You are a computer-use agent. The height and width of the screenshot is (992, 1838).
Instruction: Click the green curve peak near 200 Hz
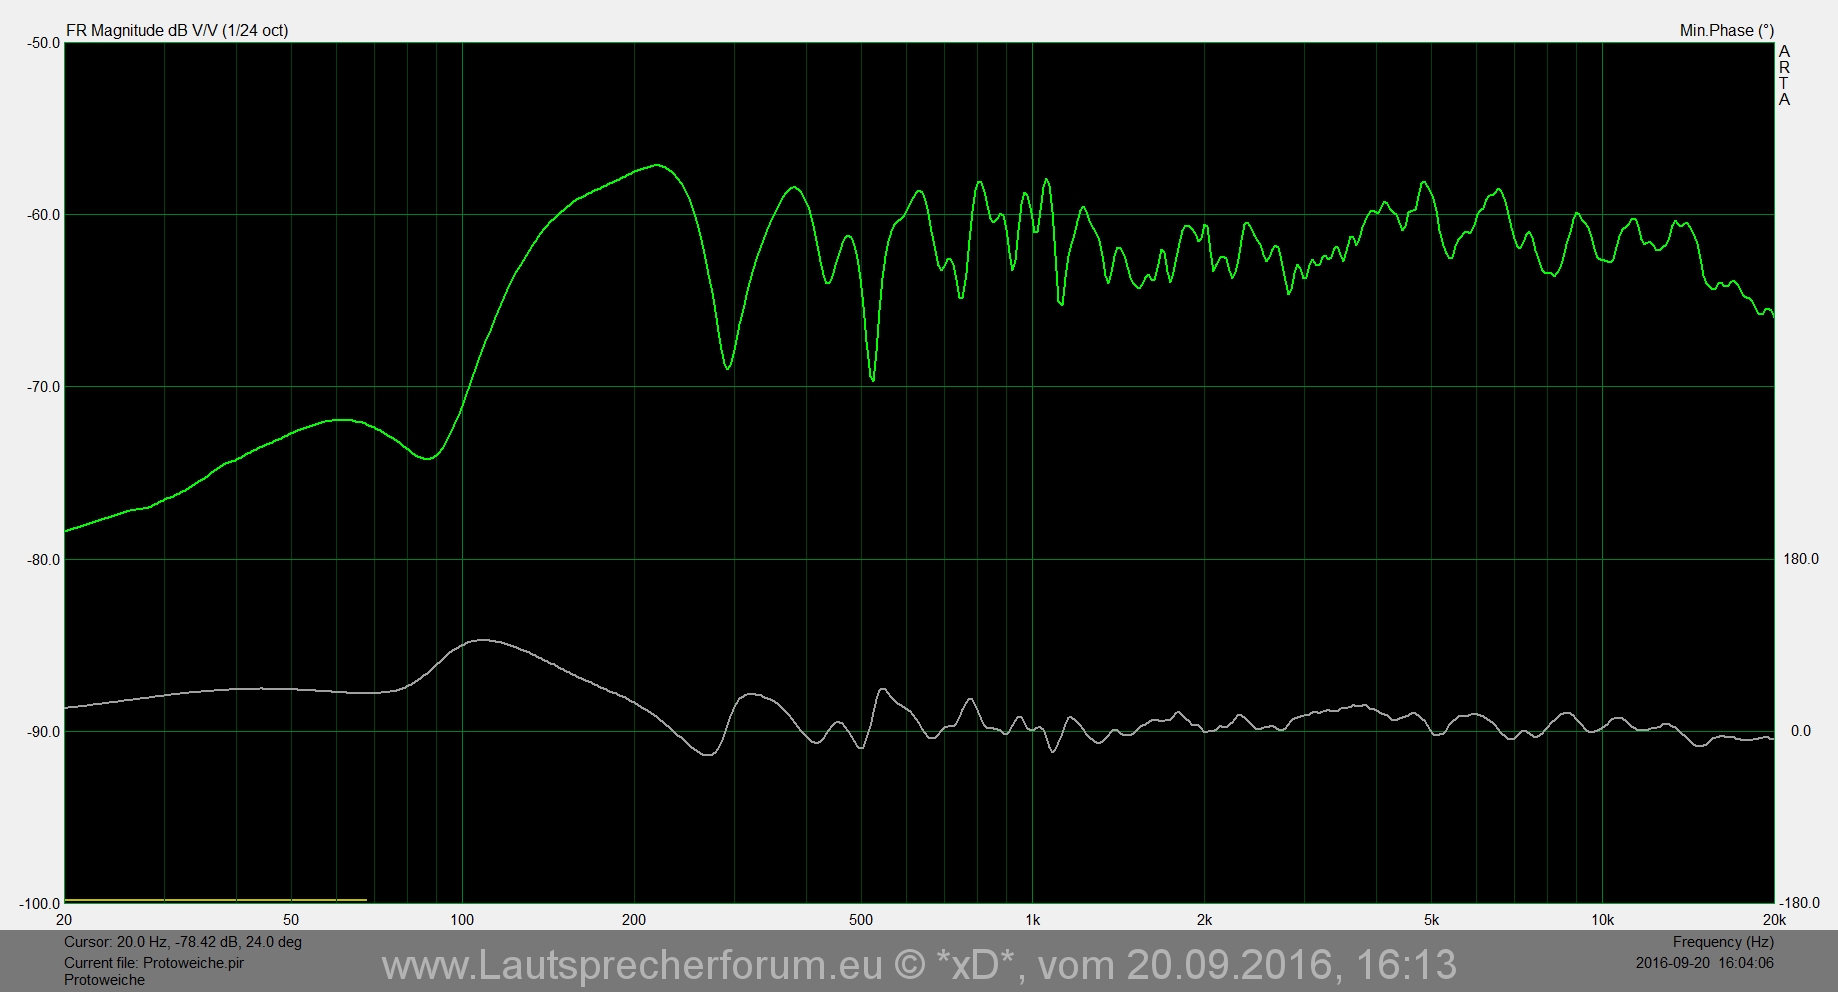pyautogui.click(x=656, y=165)
